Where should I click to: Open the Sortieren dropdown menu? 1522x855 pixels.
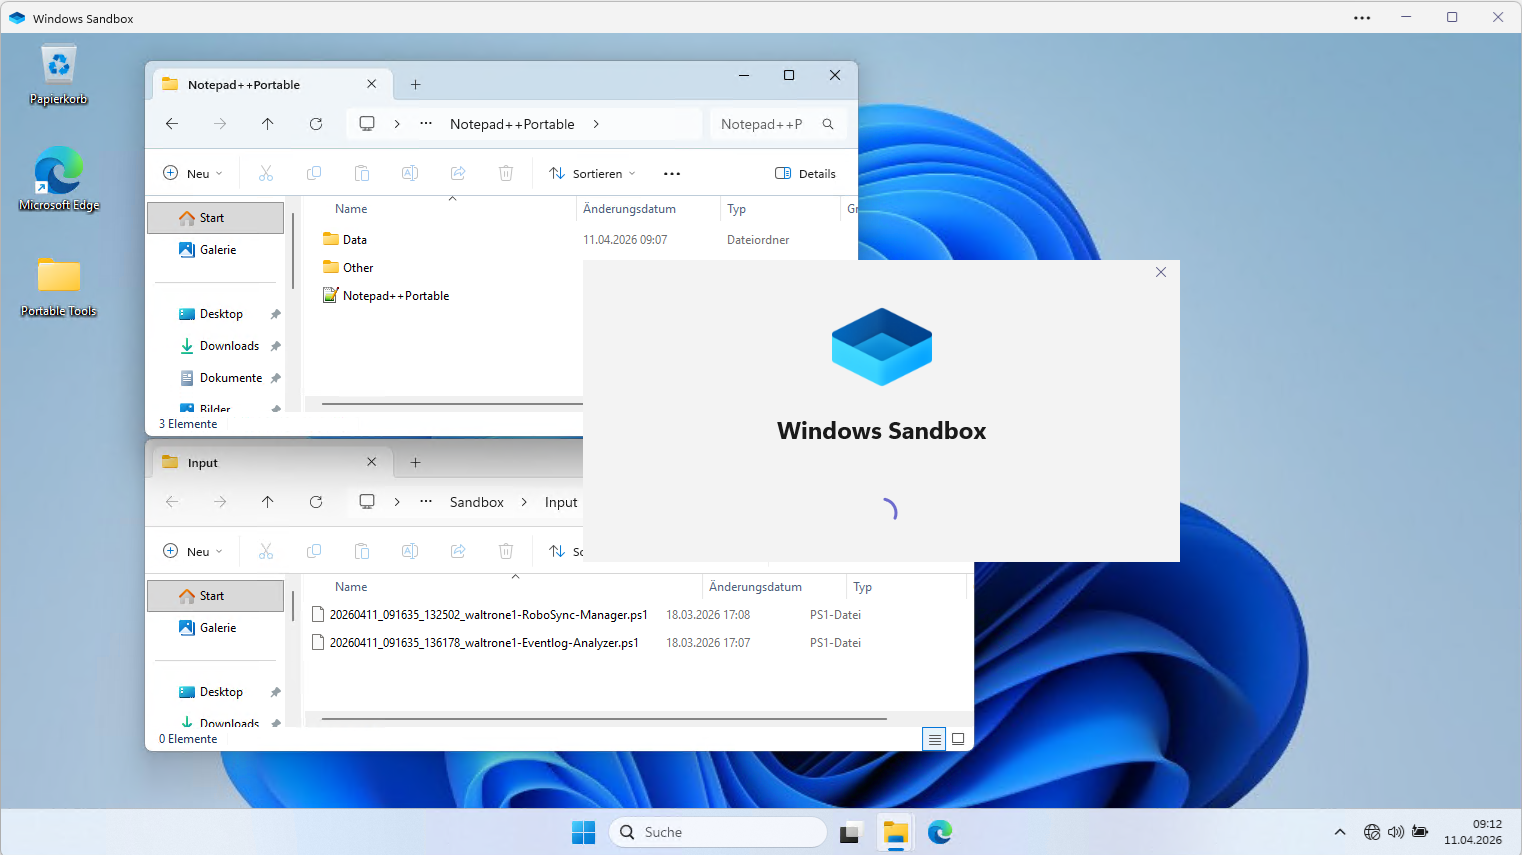tap(592, 174)
